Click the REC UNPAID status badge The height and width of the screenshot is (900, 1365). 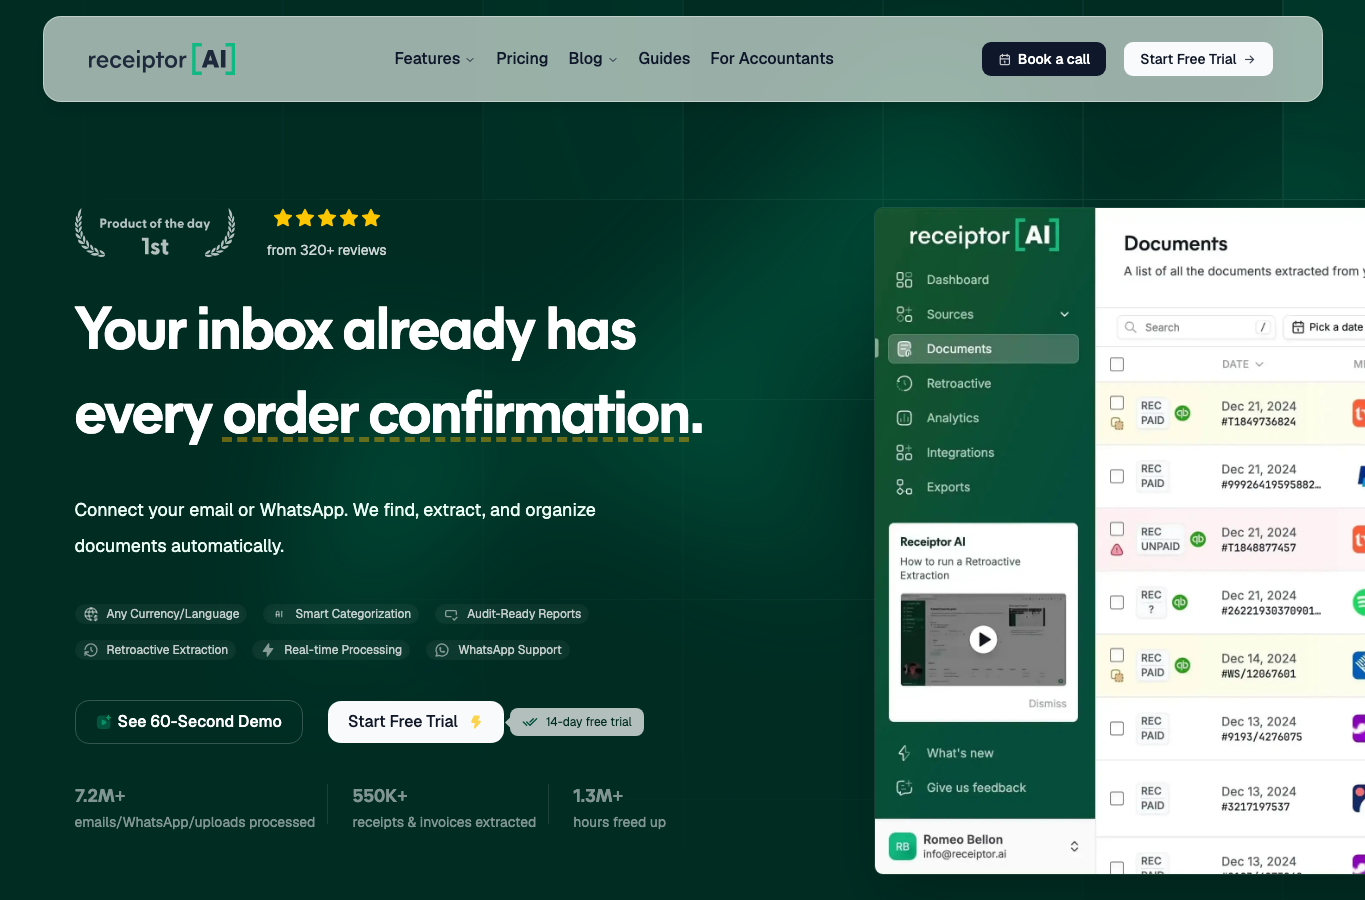tap(1160, 539)
